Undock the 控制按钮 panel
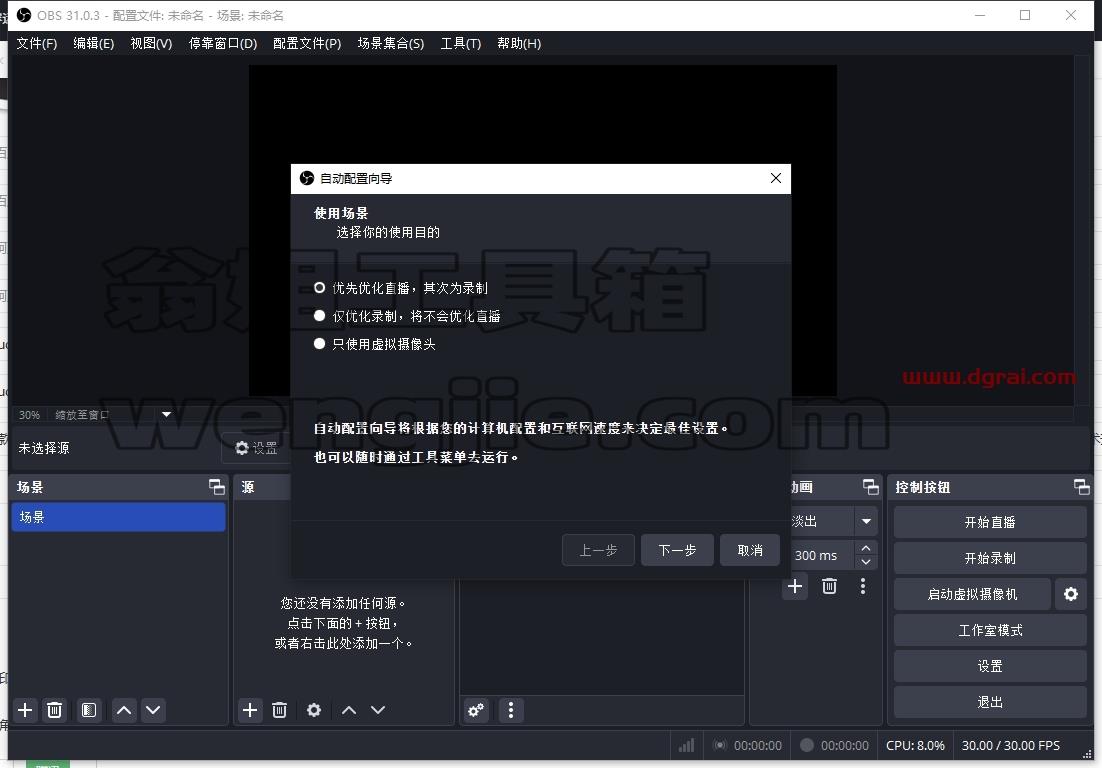This screenshot has height=768, width=1102. click(x=1082, y=486)
